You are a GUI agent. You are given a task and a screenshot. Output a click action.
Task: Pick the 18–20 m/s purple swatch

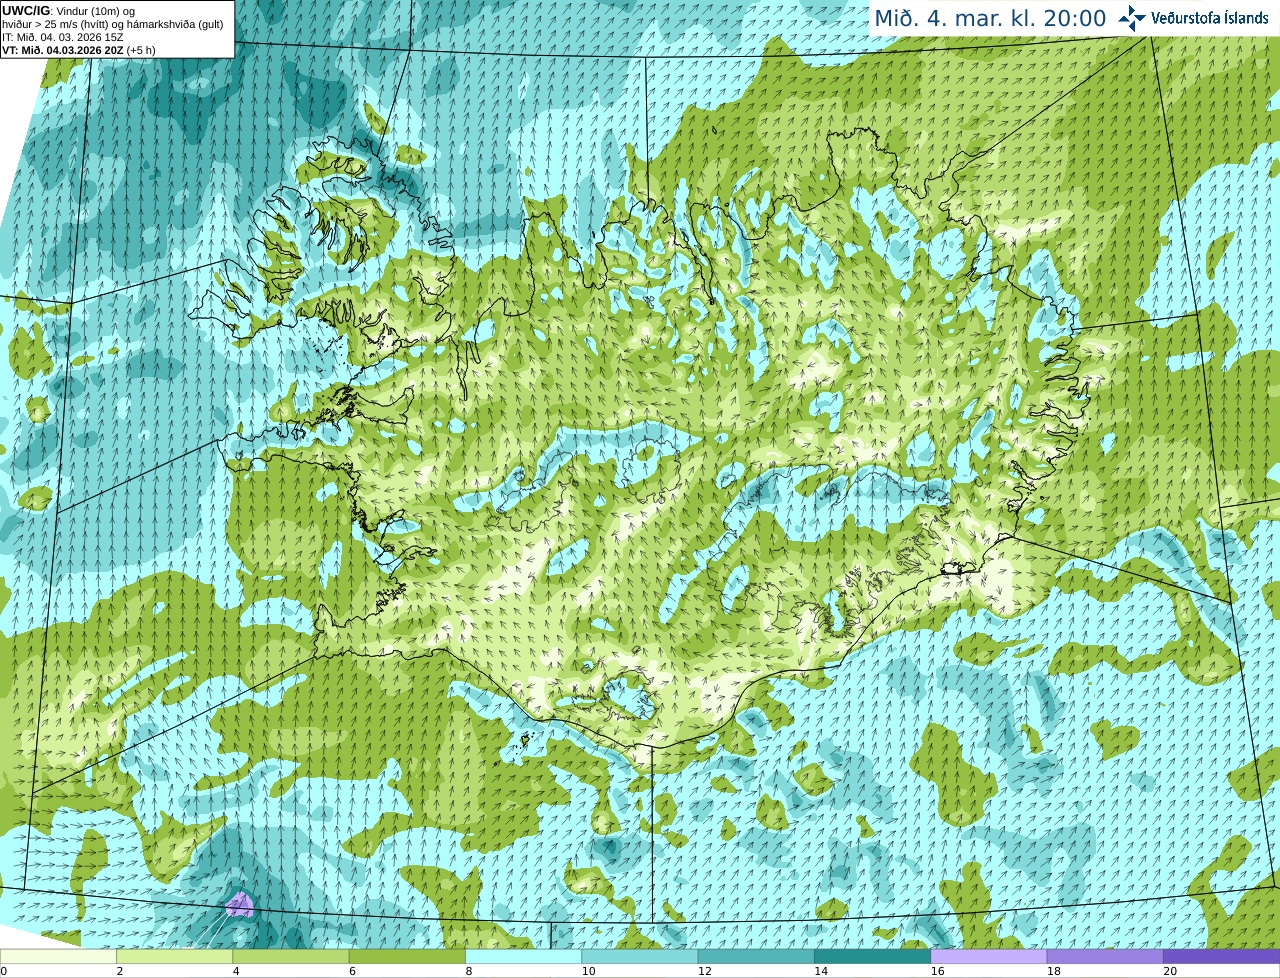[1105, 956]
